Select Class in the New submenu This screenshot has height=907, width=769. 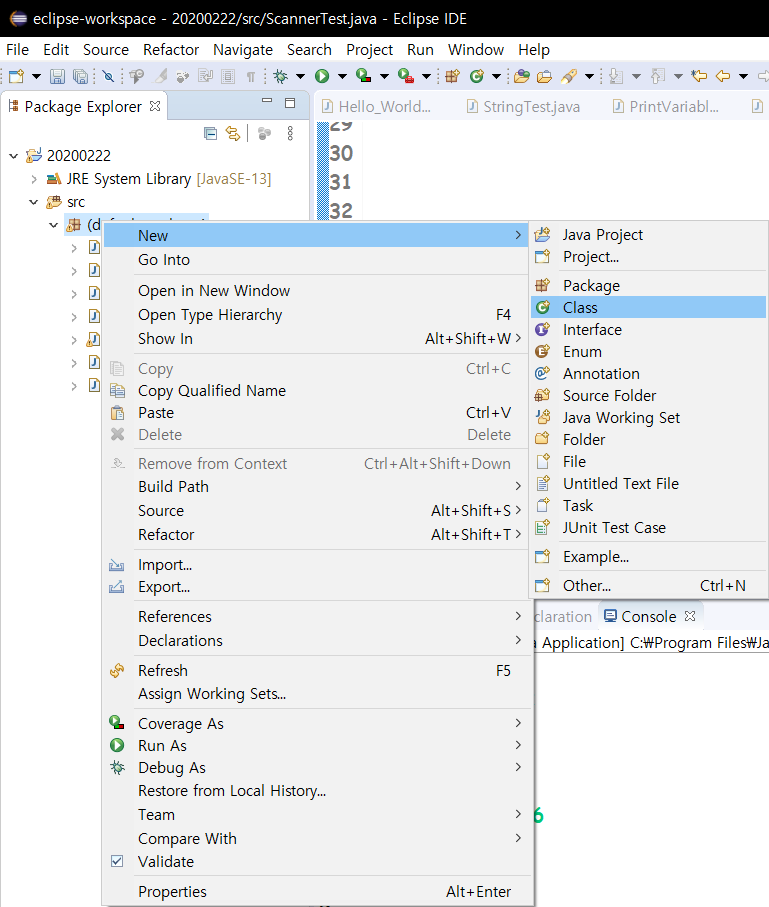pos(648,308)
